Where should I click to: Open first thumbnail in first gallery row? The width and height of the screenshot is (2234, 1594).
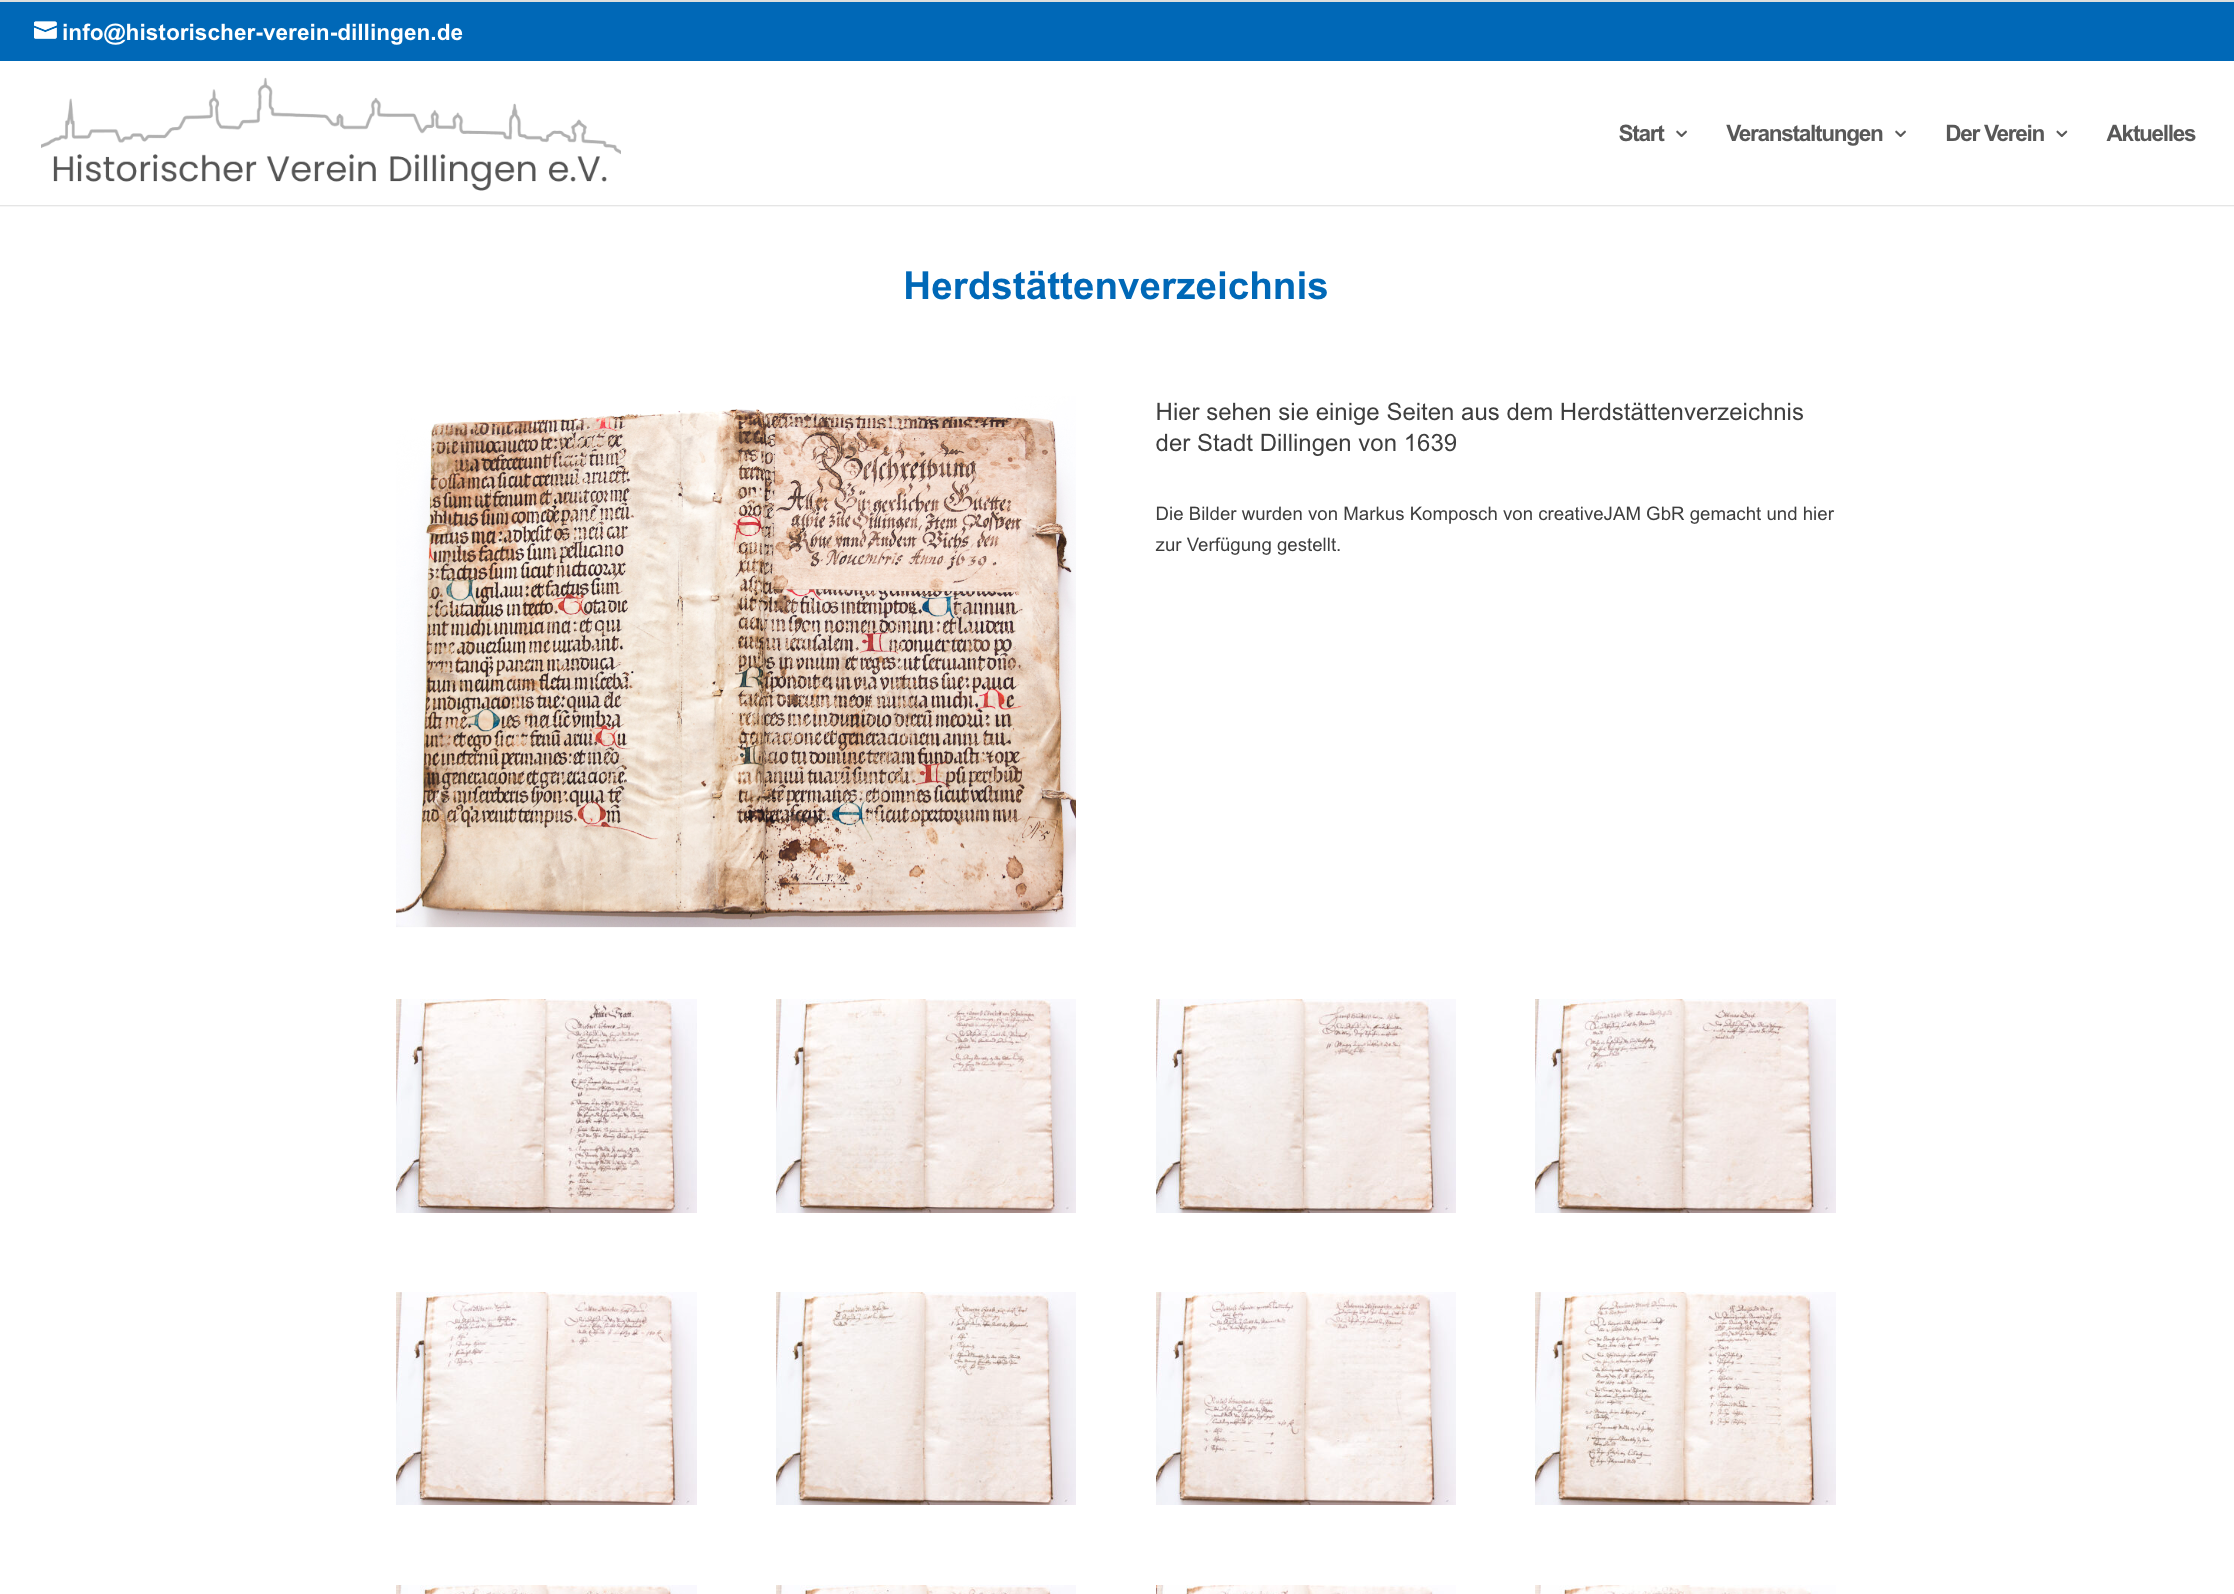(546, 1105)
